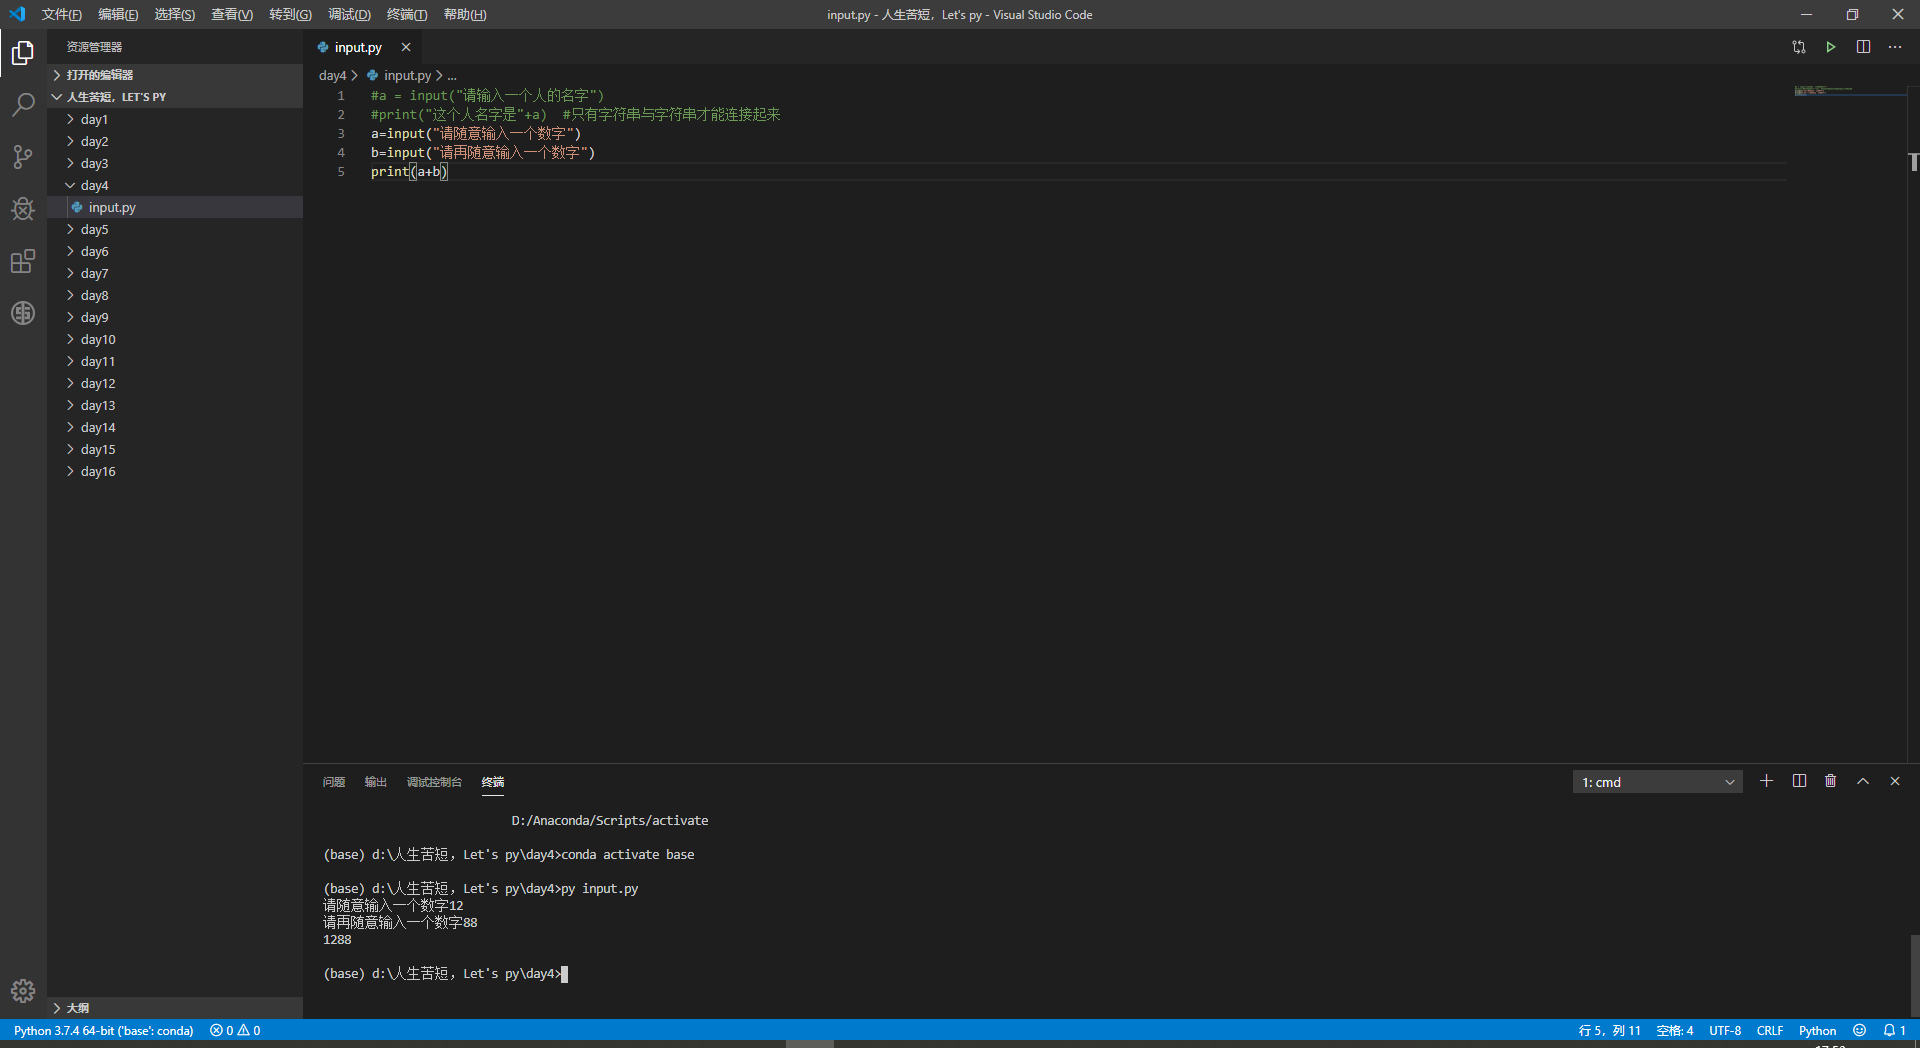Click the errors and warnings status icon

pyautogui.click(x=235, y=1030)
